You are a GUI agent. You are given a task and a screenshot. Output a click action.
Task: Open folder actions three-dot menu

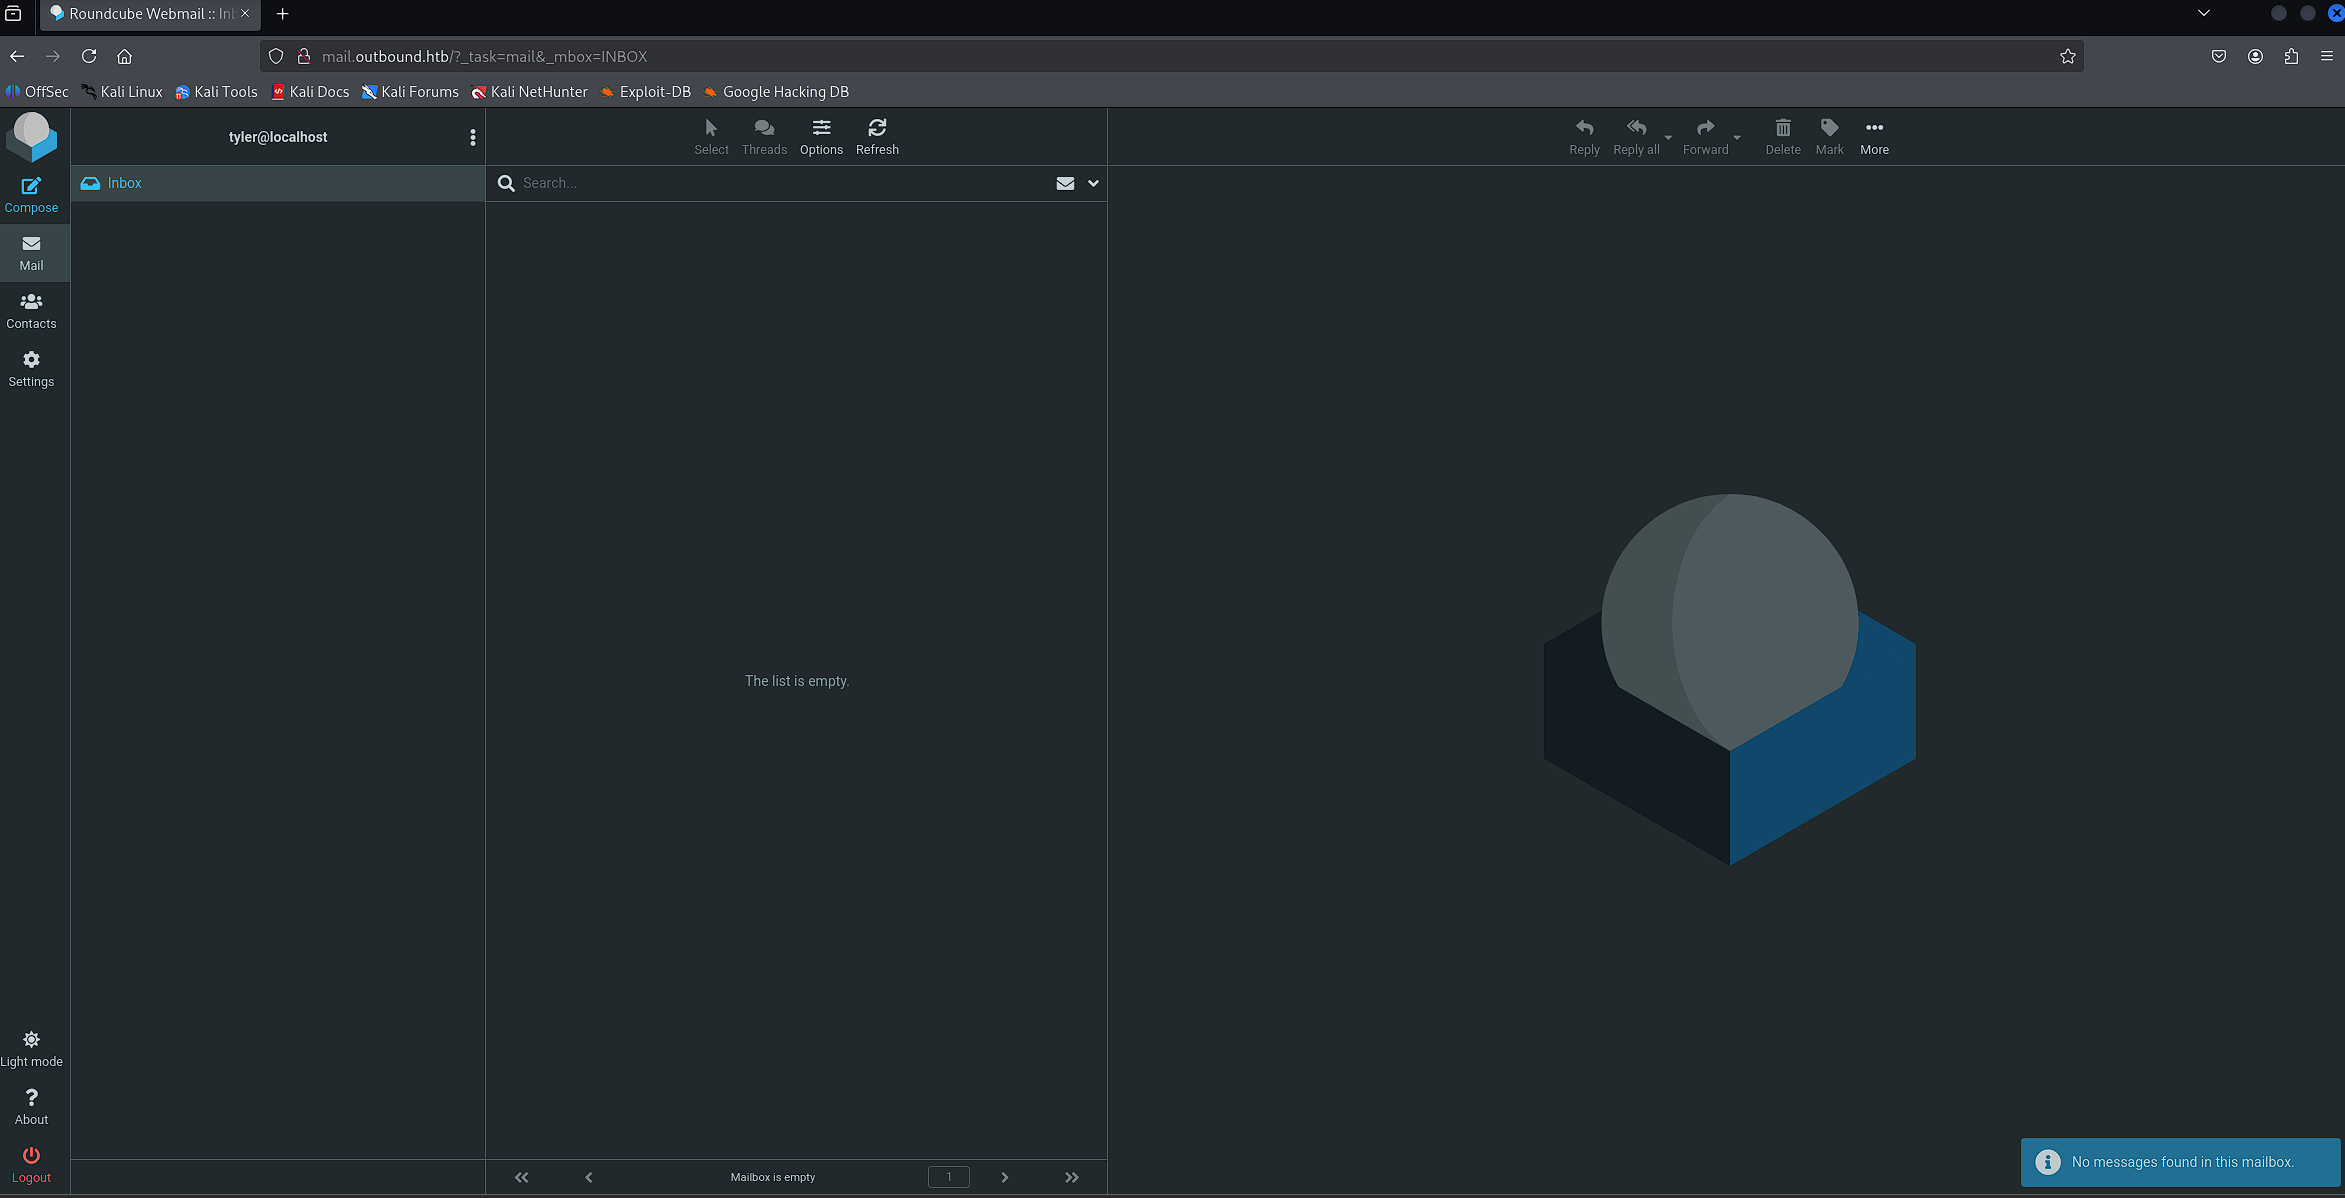(473, 137)
